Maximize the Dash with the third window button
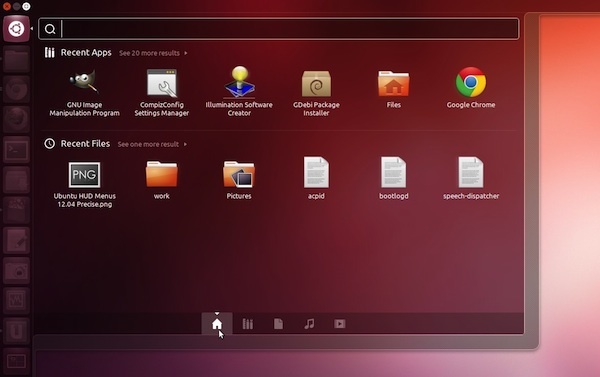This screenshot has width=600, height=377. [x=26, y=6]
